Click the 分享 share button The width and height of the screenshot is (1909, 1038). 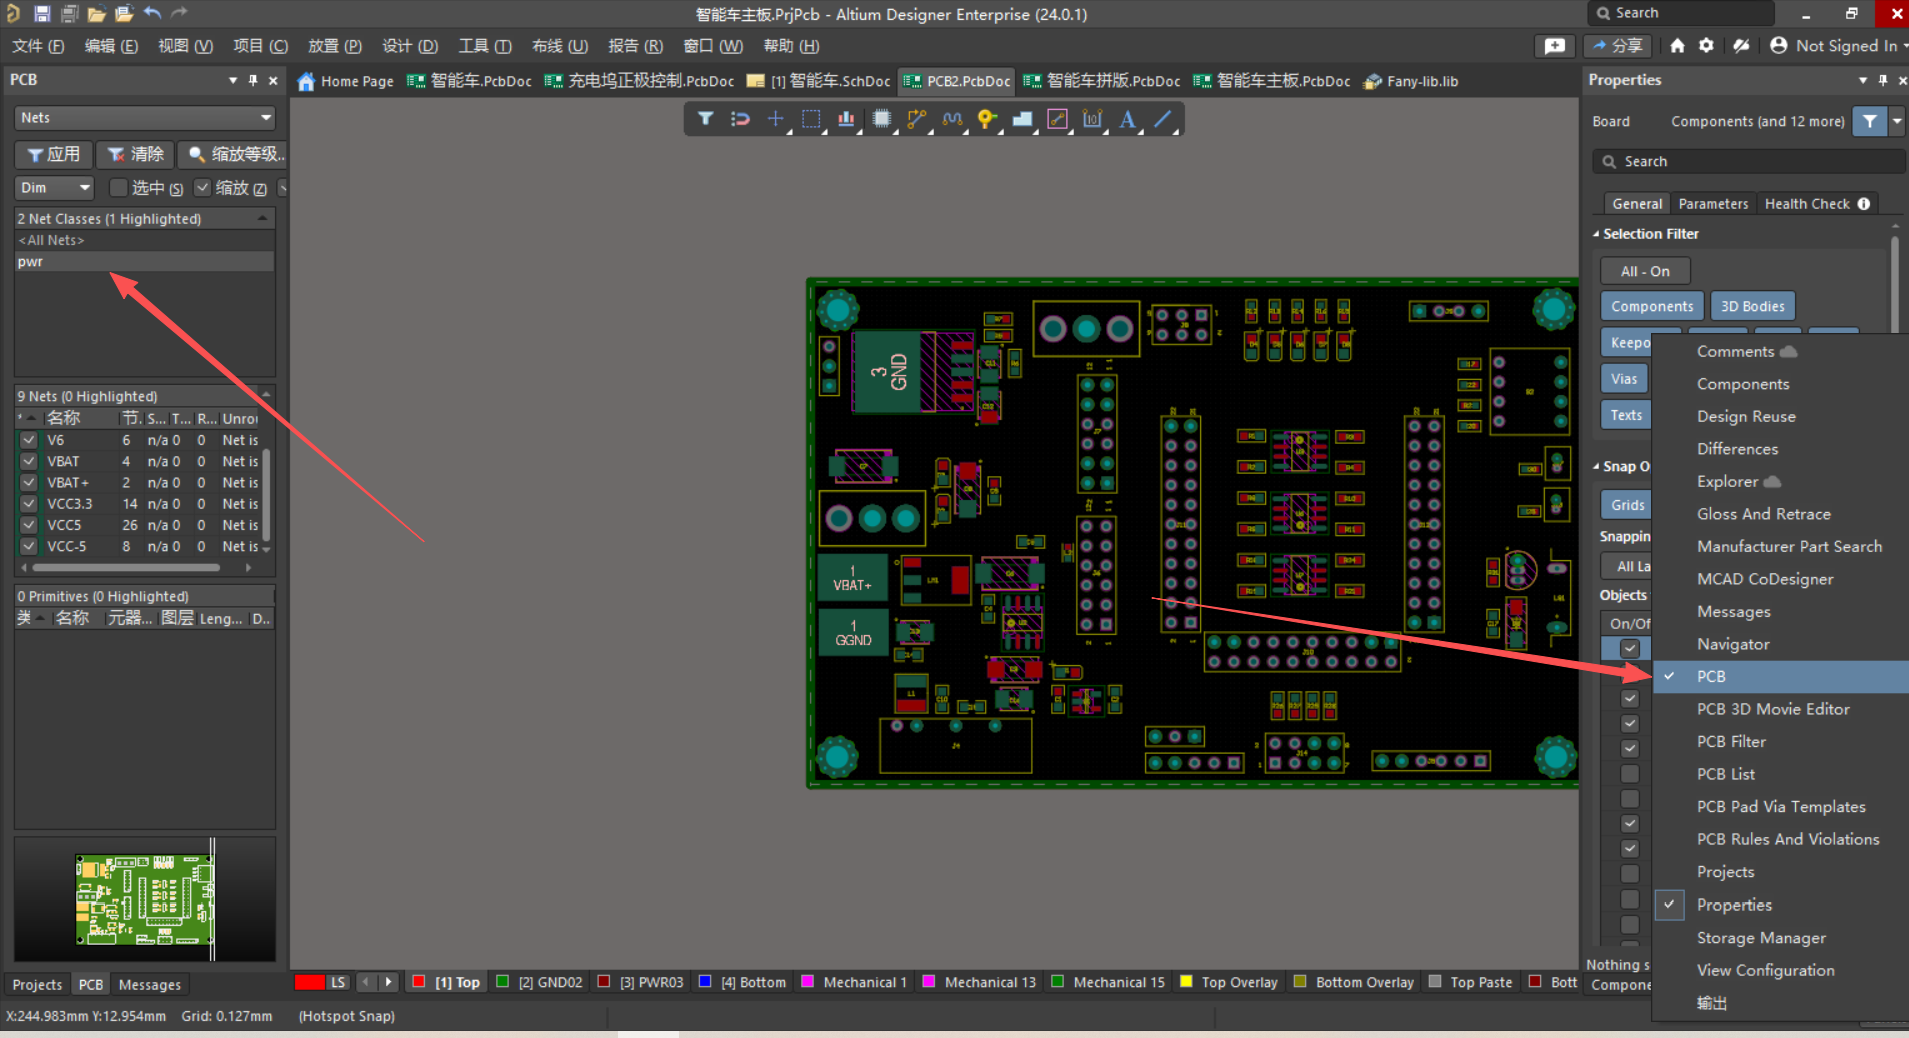1618,46
